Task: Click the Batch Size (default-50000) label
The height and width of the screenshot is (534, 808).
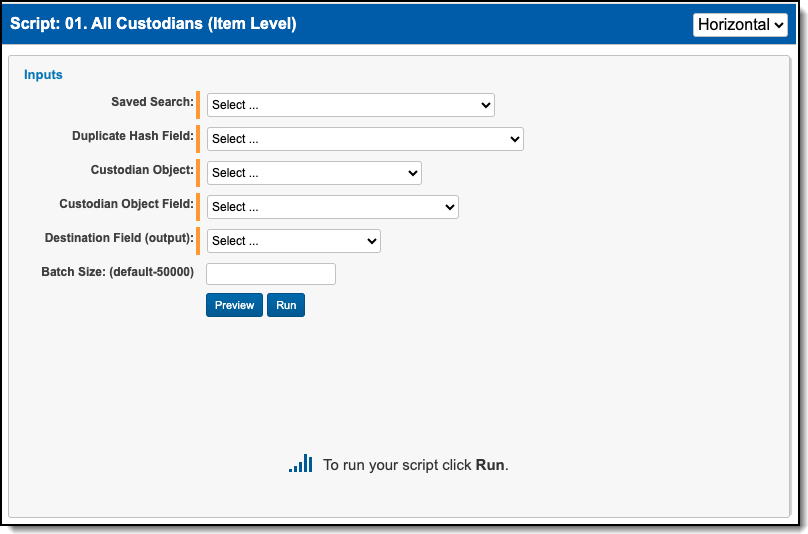Action: point(117,272)
